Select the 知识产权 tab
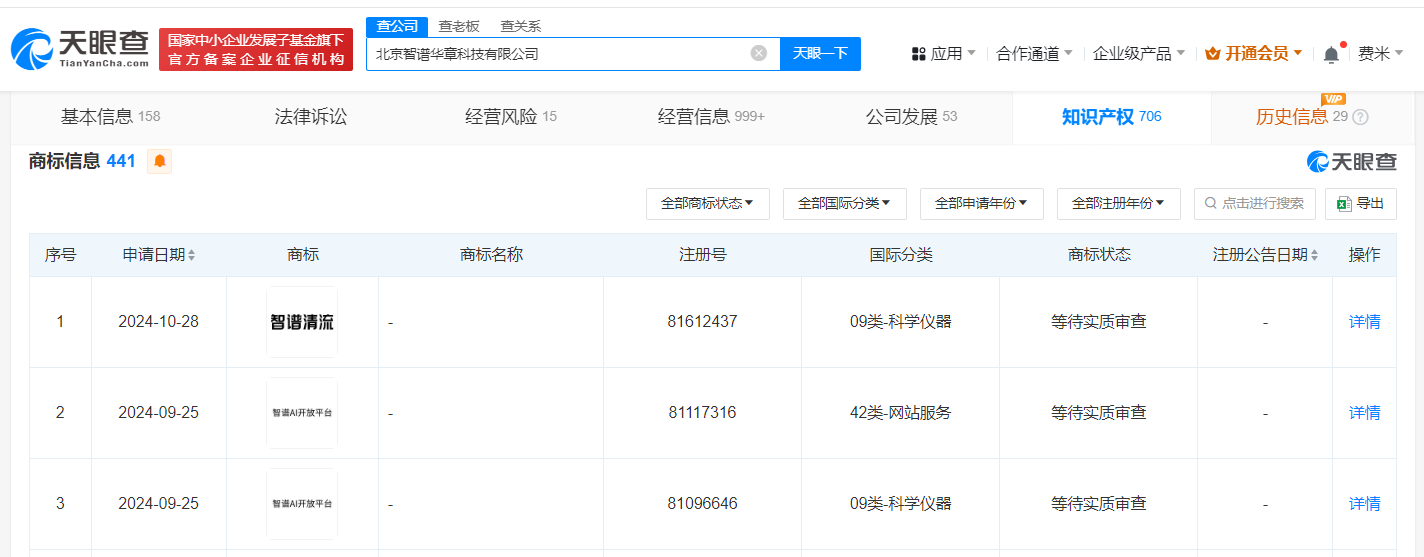1424x557 pixels. point(1111,117)
